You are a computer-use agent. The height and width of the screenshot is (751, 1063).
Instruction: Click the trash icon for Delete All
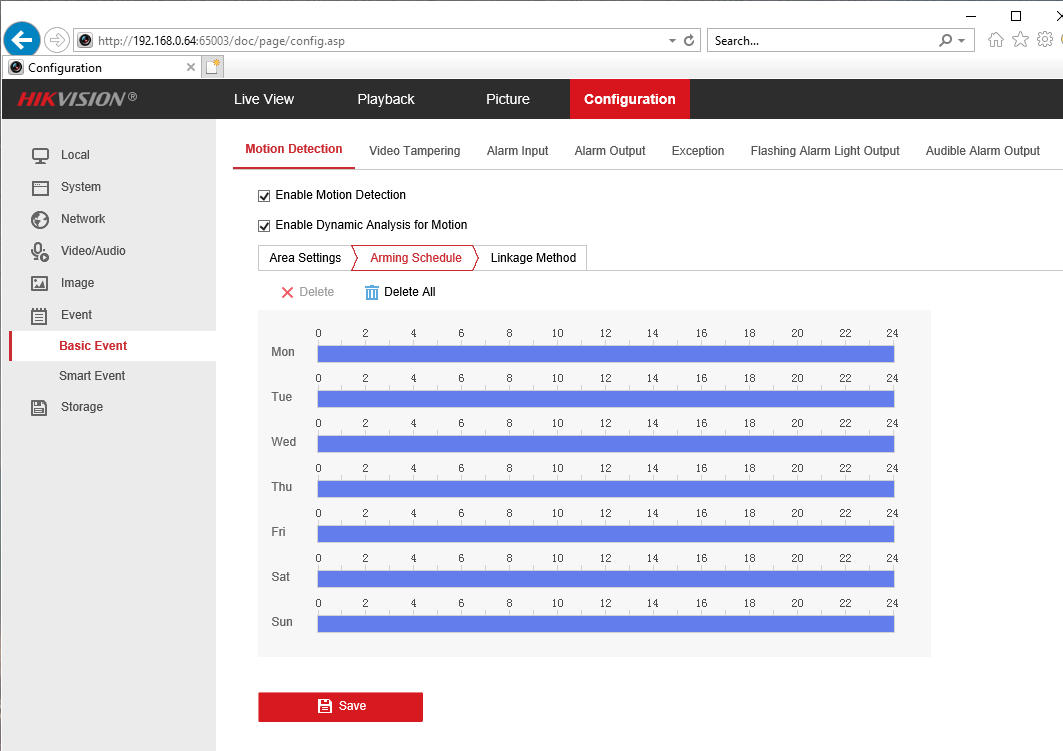click(x=372, y=292)
